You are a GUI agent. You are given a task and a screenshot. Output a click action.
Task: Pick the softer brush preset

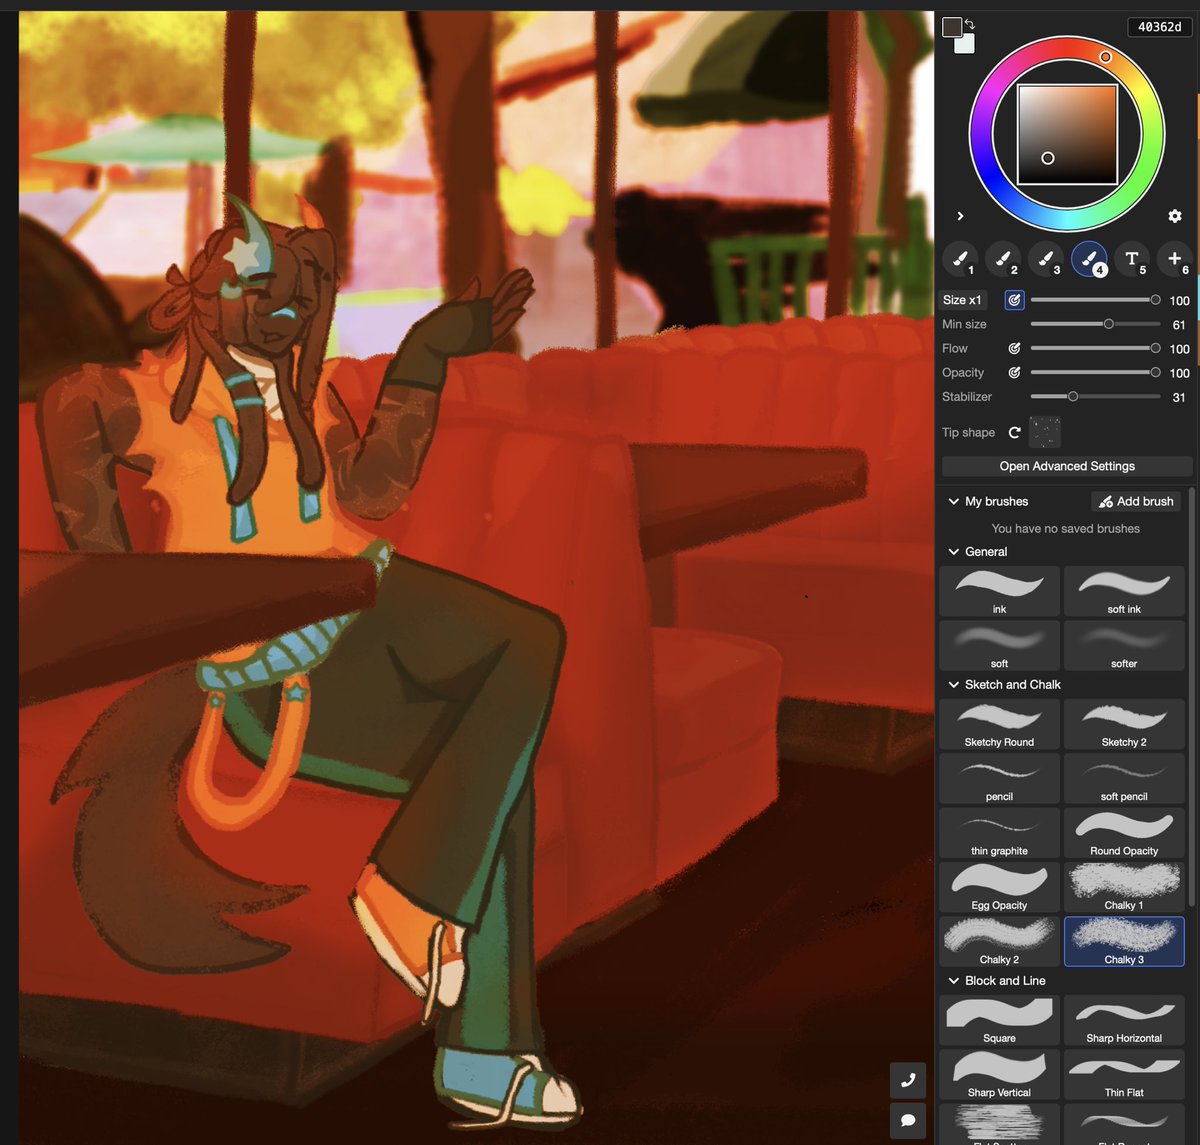coord(1124,645)
